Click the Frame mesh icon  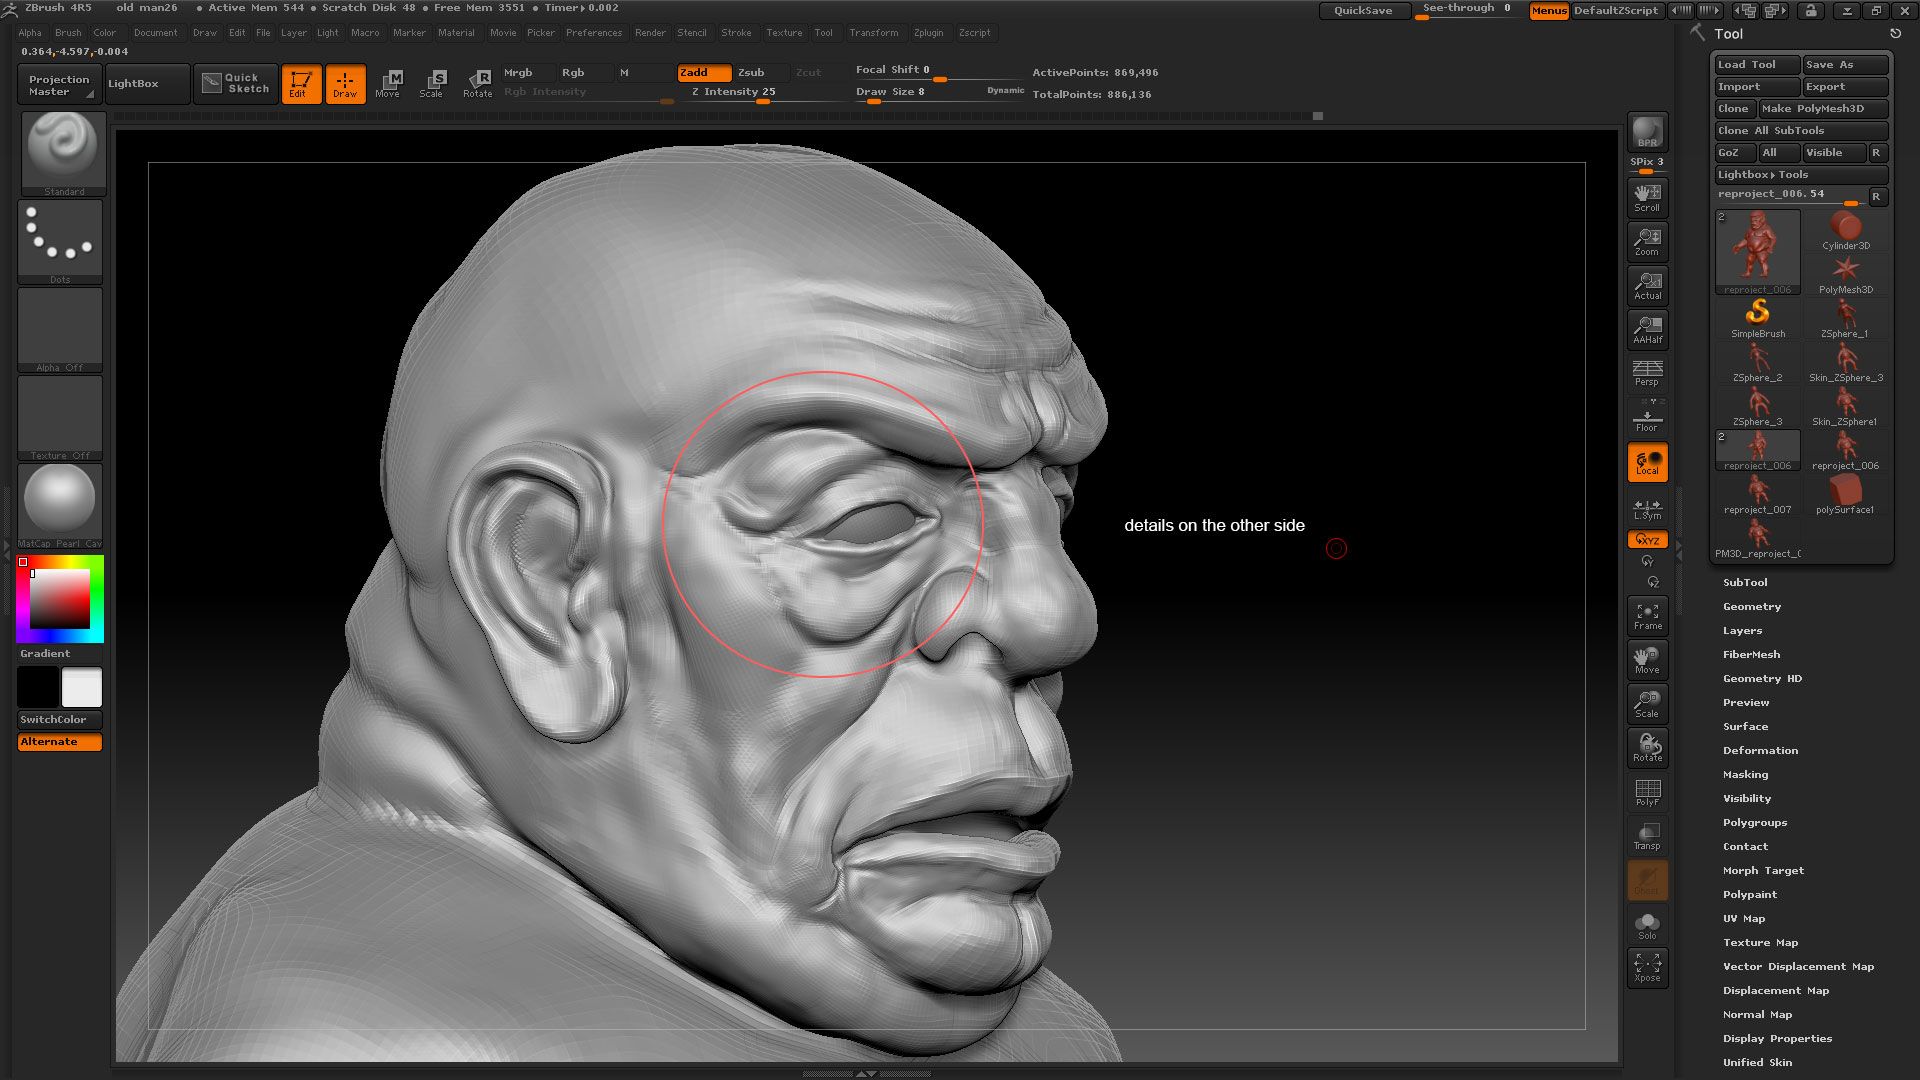tap(1647, 616)
